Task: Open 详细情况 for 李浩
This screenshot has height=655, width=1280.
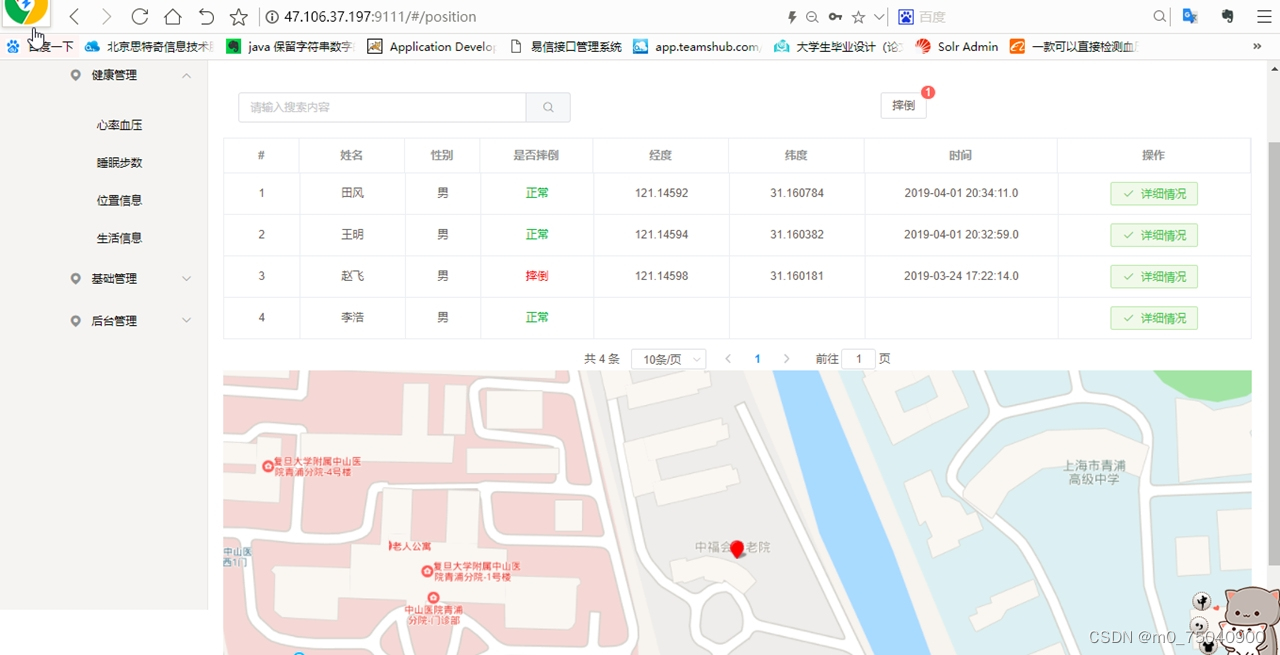Action: 1154,318
